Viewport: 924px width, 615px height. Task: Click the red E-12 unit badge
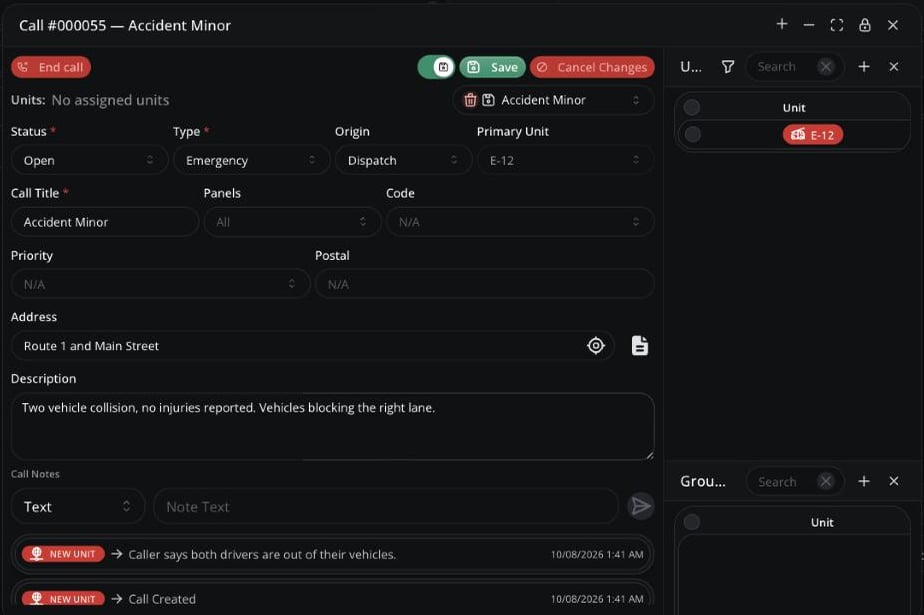[x=813, y=135]
